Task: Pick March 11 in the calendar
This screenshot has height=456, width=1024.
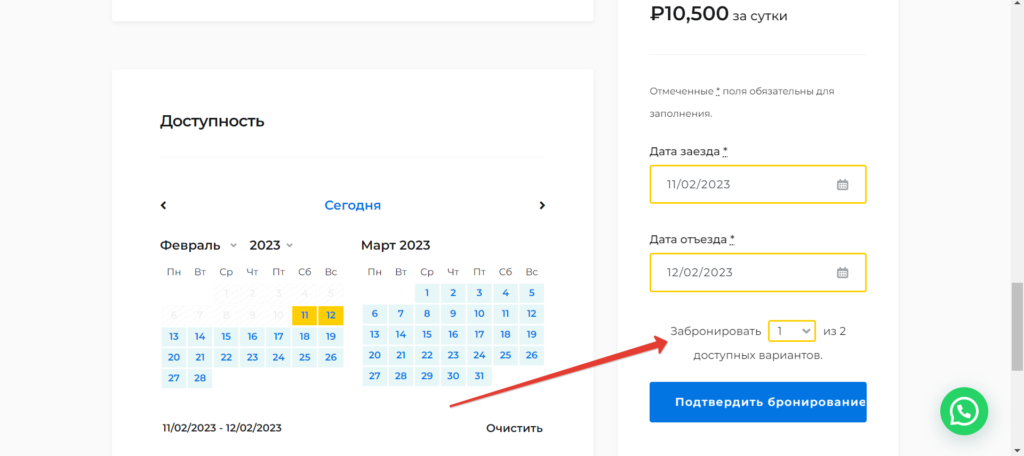Action: coord(505,314)
